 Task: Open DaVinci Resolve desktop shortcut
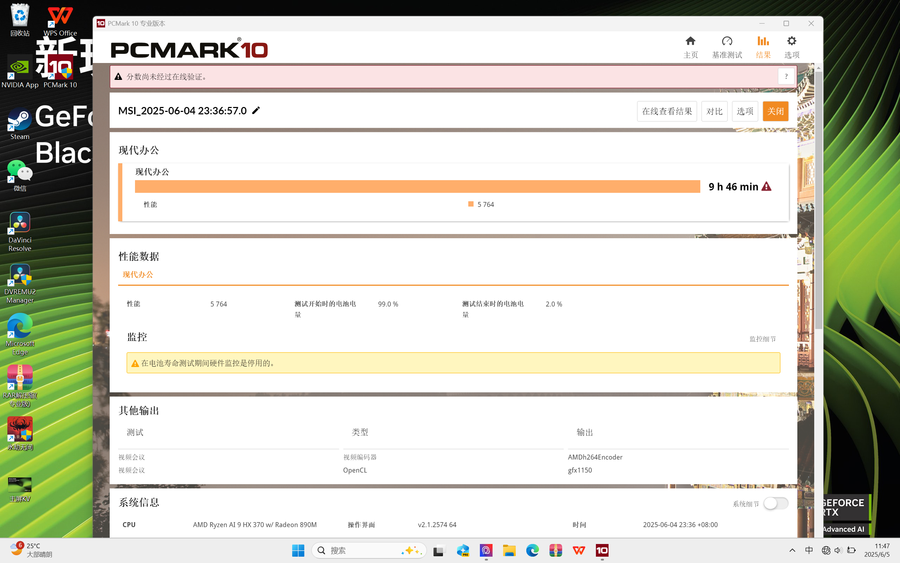tap(20, 232)
